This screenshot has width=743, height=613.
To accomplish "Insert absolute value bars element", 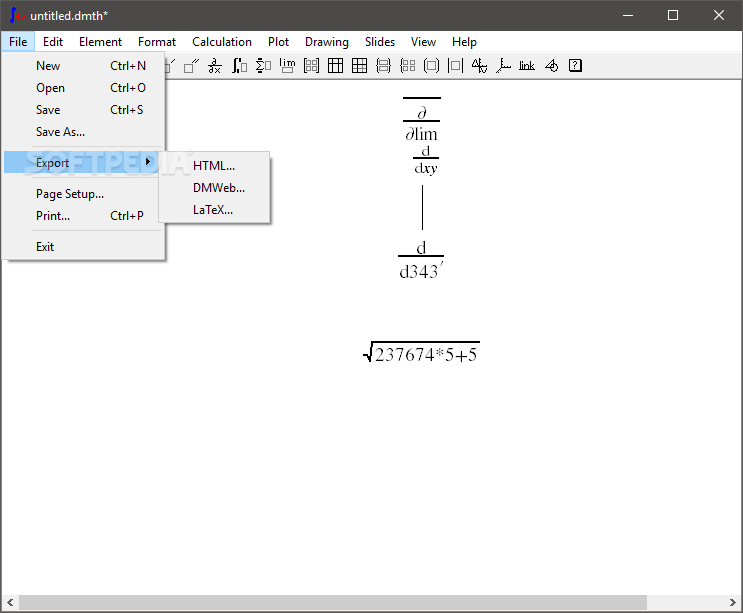I will coord(455,66).
